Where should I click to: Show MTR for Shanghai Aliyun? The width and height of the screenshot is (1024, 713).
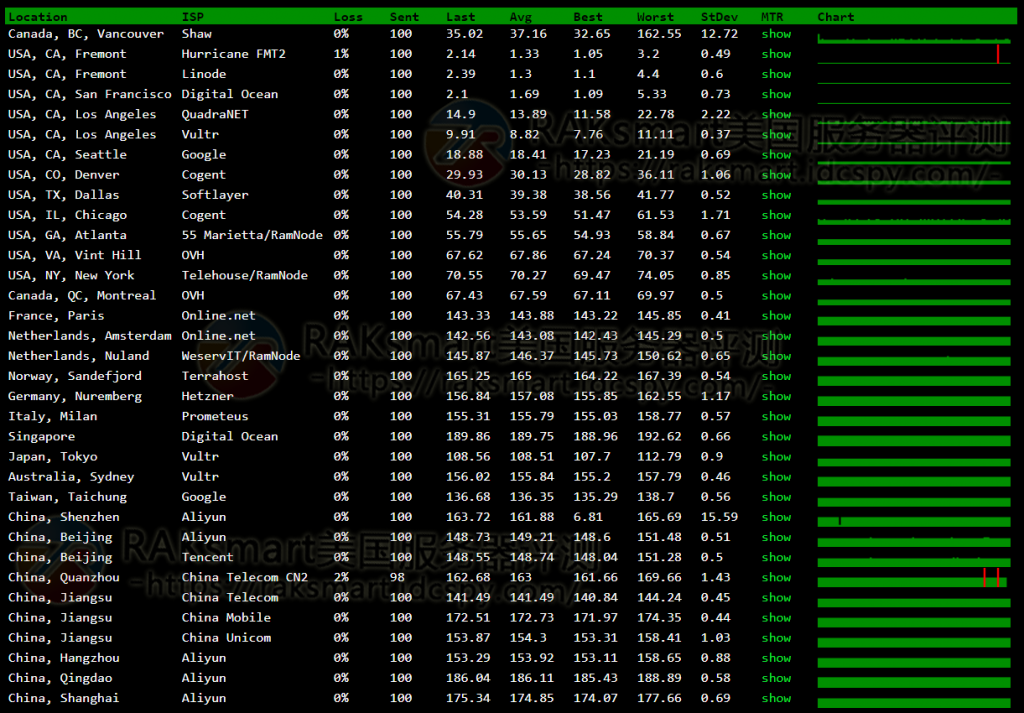776,698
